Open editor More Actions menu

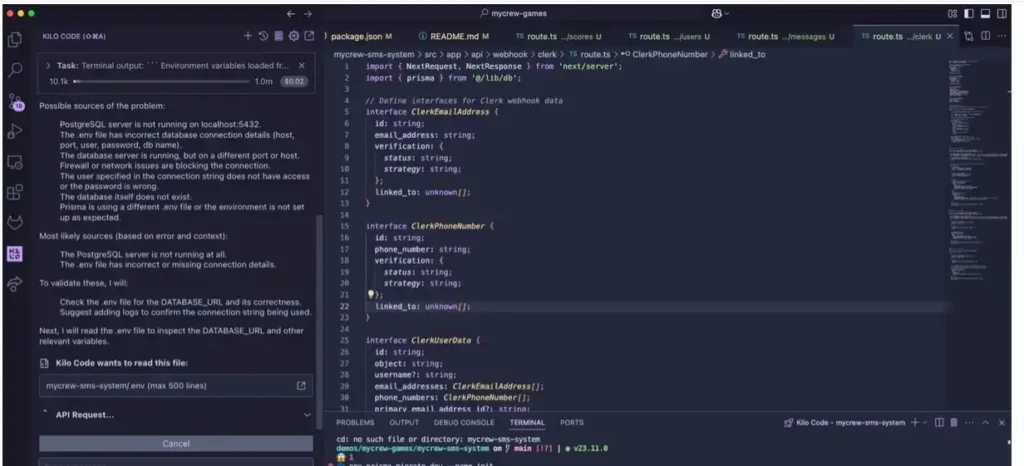(1002, 37)
